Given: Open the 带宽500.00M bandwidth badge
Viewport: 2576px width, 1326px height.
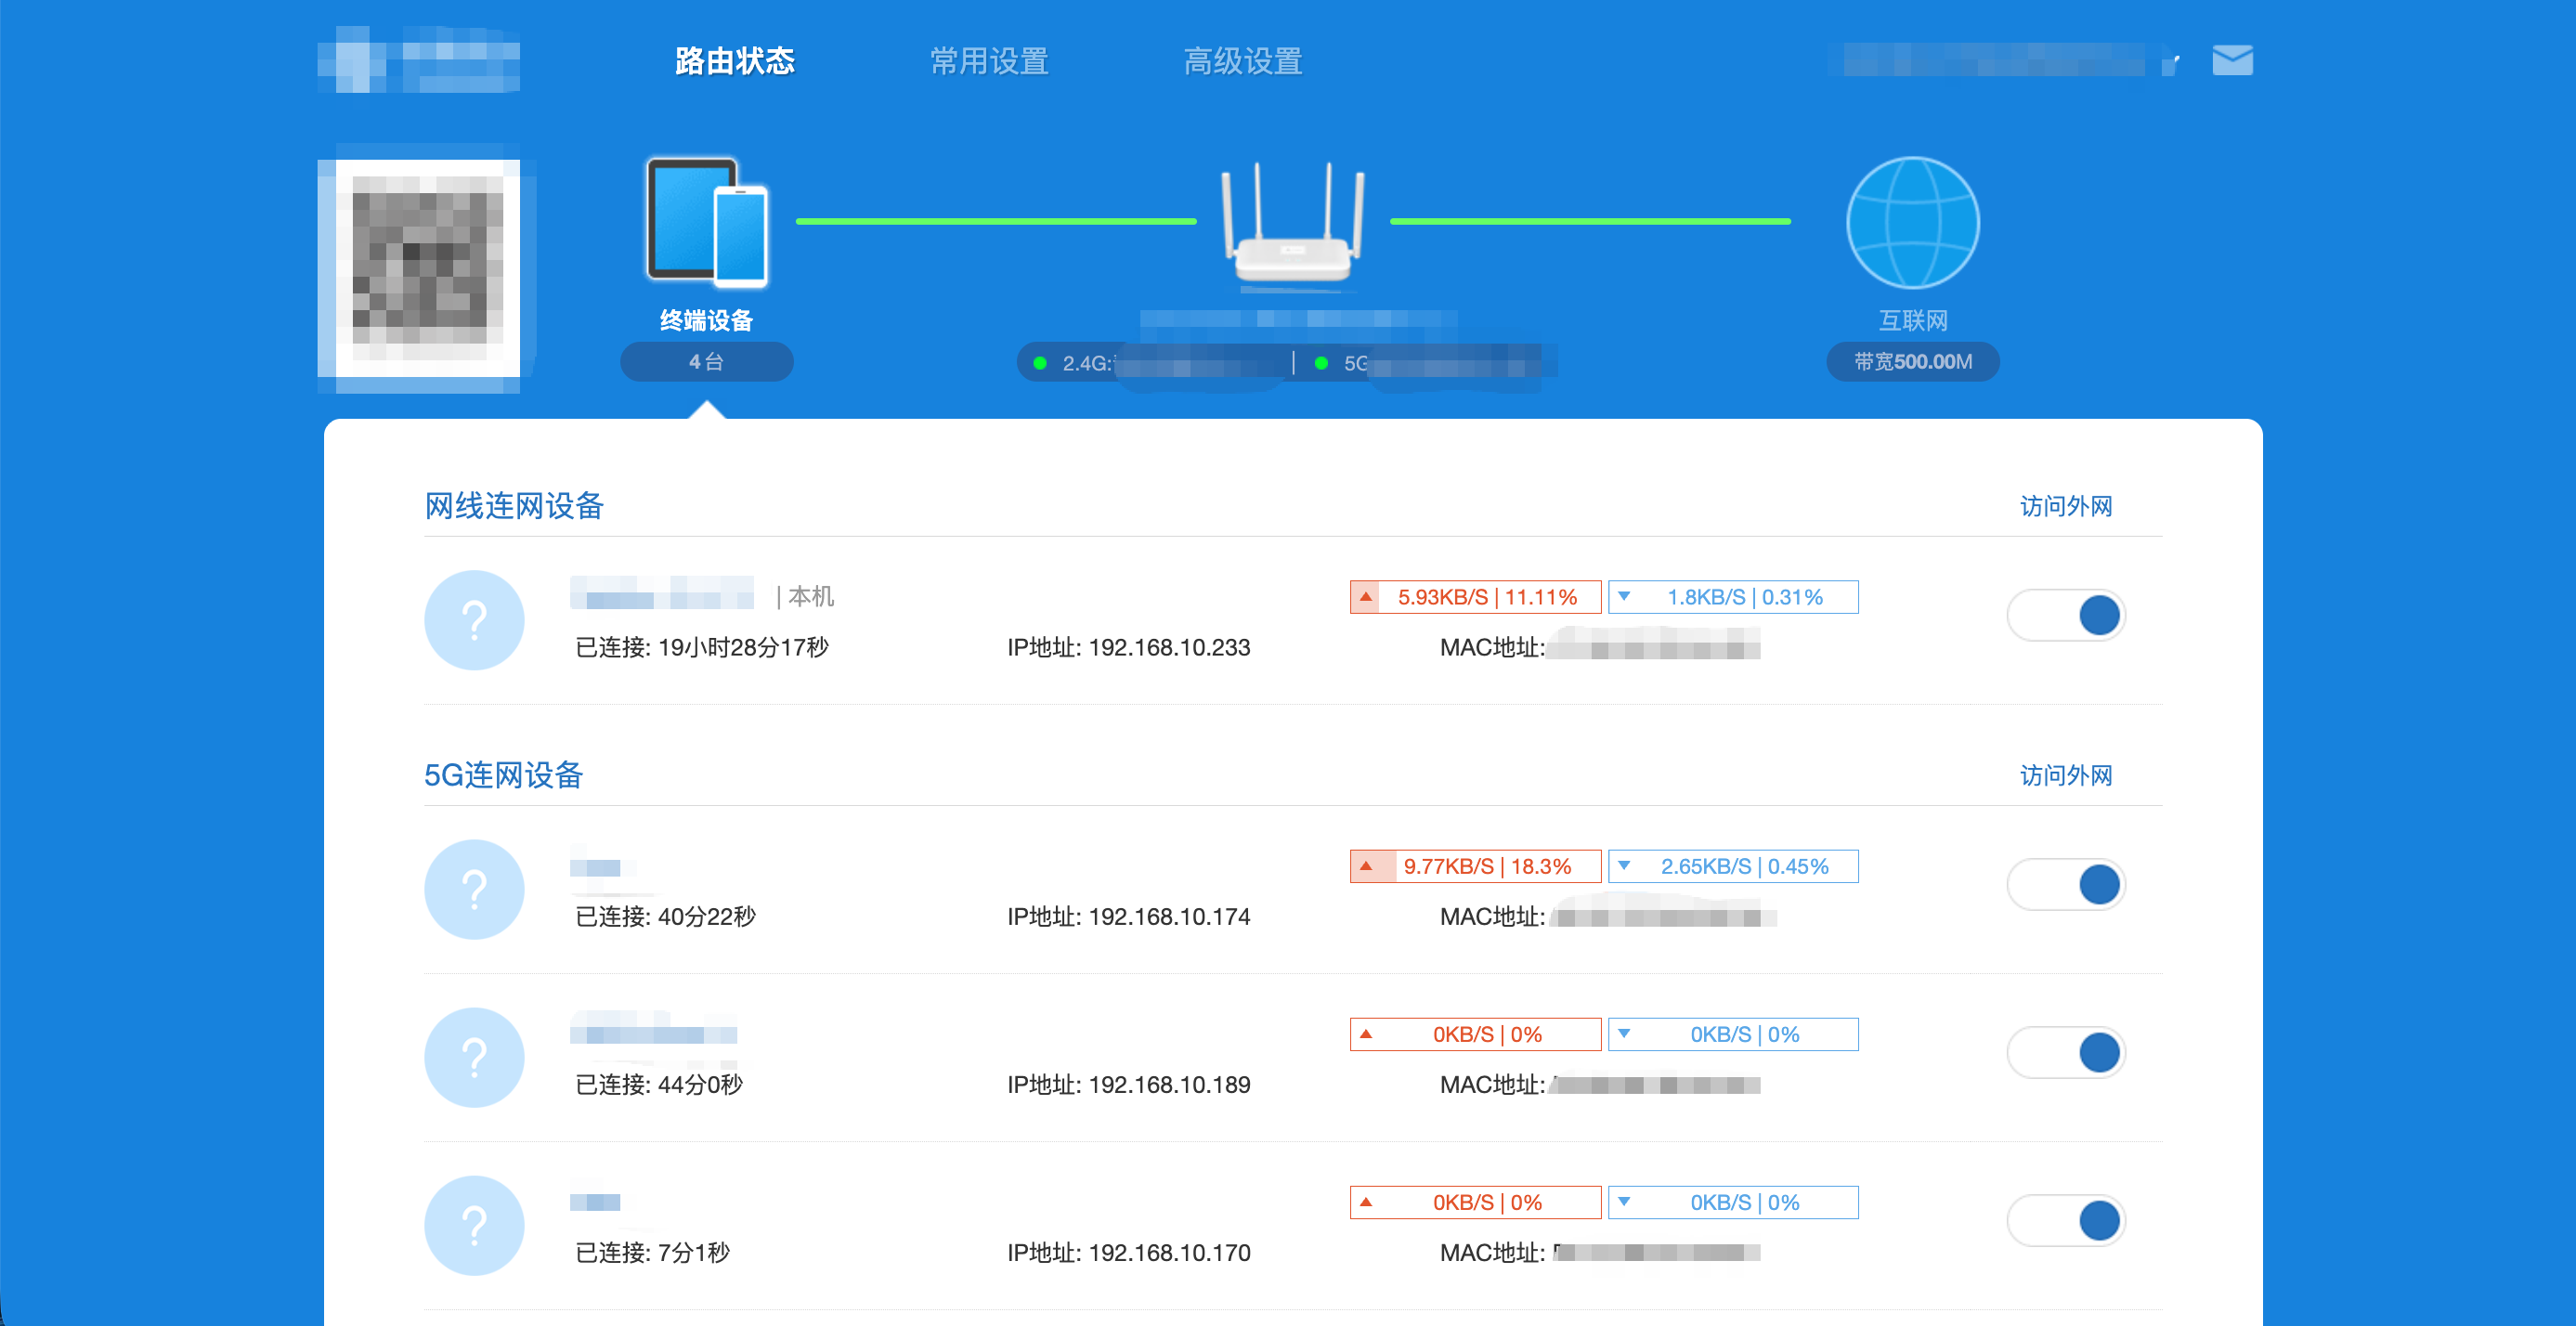Looking at the screenshot, I should click(x=1913, y=361).
